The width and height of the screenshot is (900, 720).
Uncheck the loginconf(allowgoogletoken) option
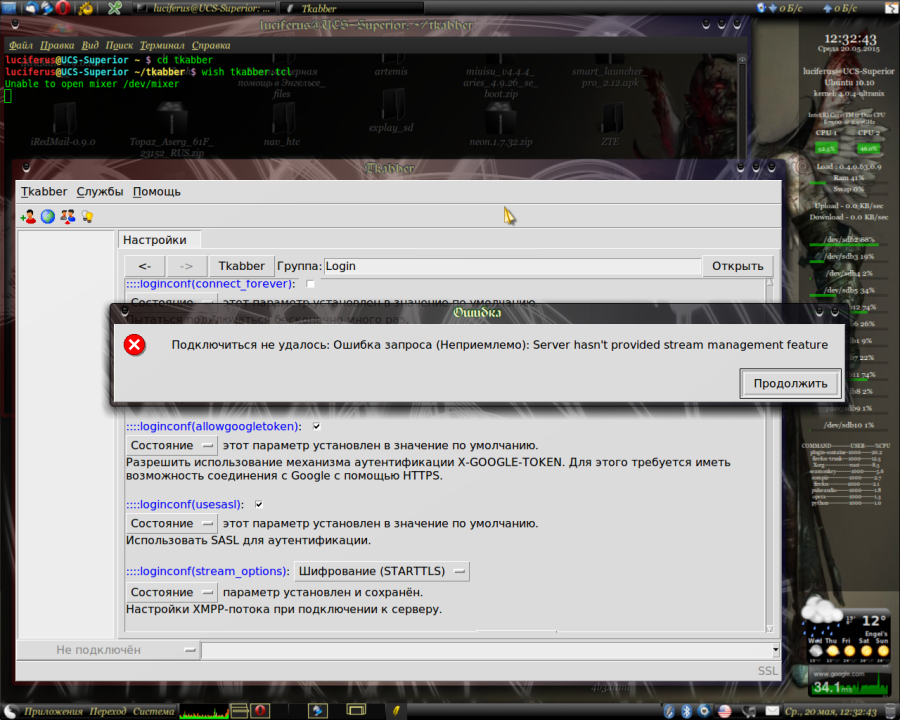tap(316, 426)
